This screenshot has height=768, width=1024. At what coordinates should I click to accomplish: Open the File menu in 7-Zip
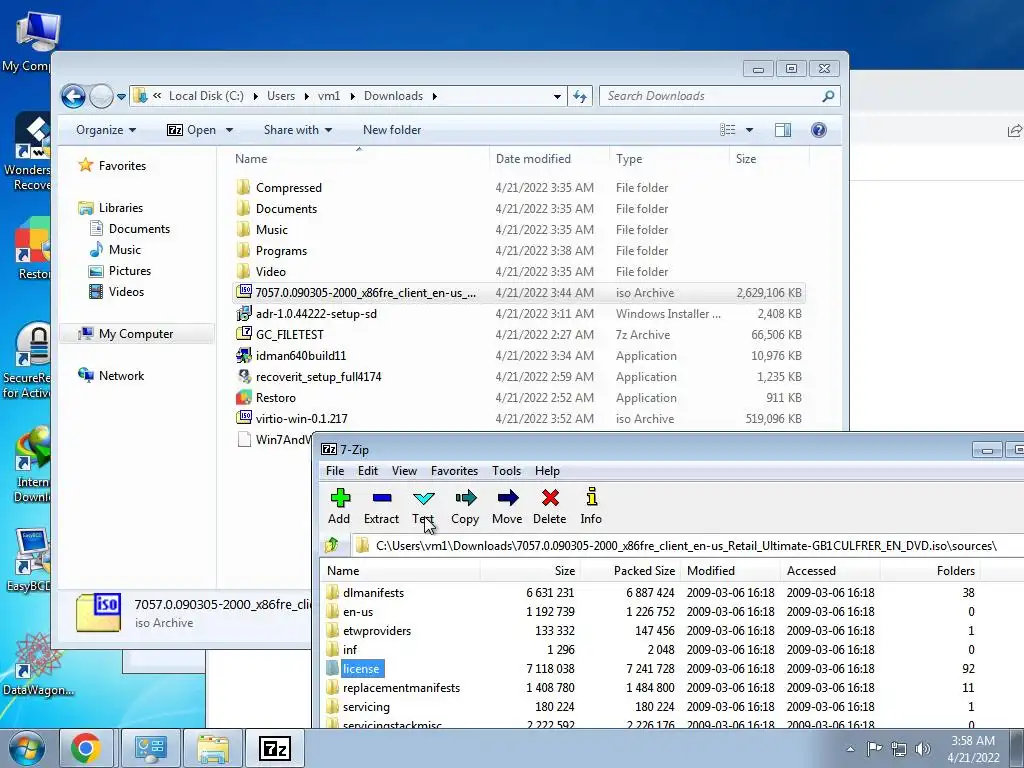click(335, 471)
